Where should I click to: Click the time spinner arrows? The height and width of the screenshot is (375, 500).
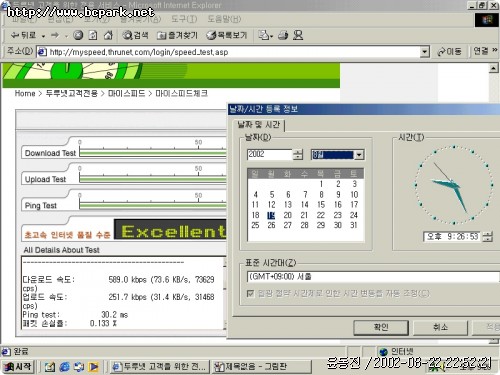487,237
